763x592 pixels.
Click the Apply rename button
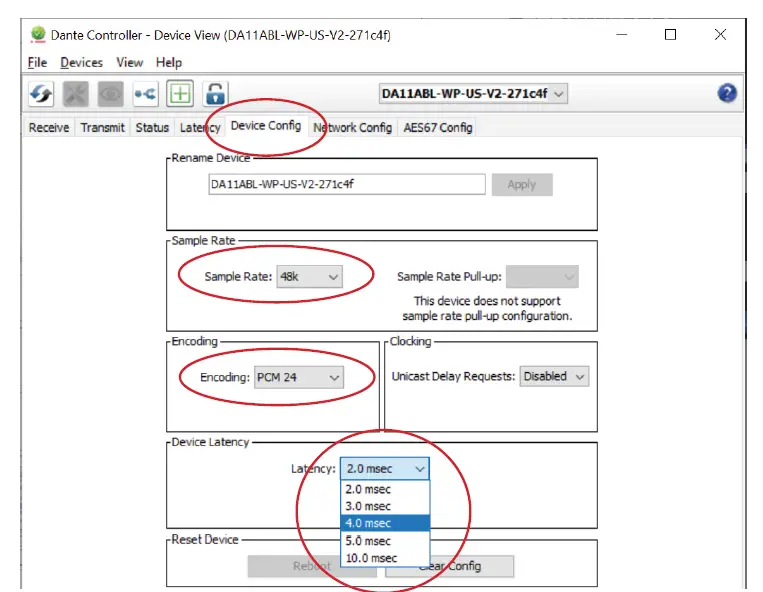coord(522,185)
